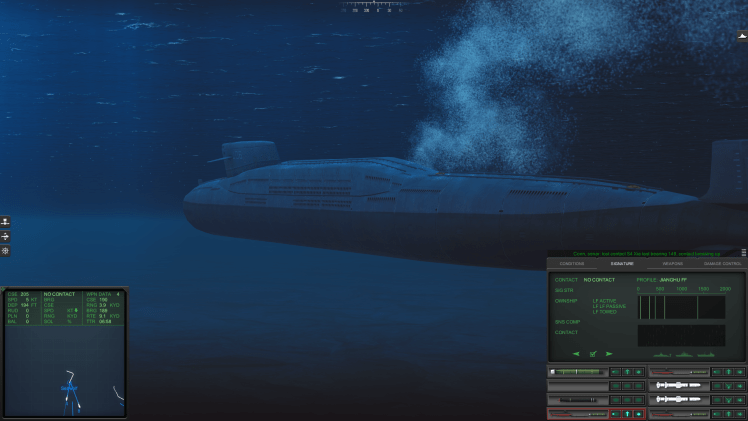
Task: Click previous contact left arrow
Action: point(576,353)
